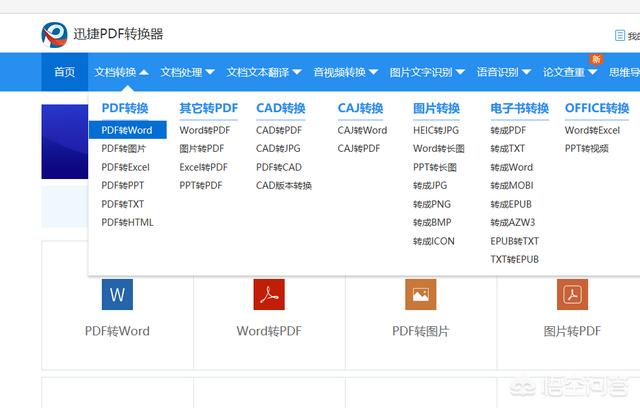Viewport: 640px width, 408px height.
Task: Select PDF转图片 in the dropdown menu
Action: tap(123, 149)
